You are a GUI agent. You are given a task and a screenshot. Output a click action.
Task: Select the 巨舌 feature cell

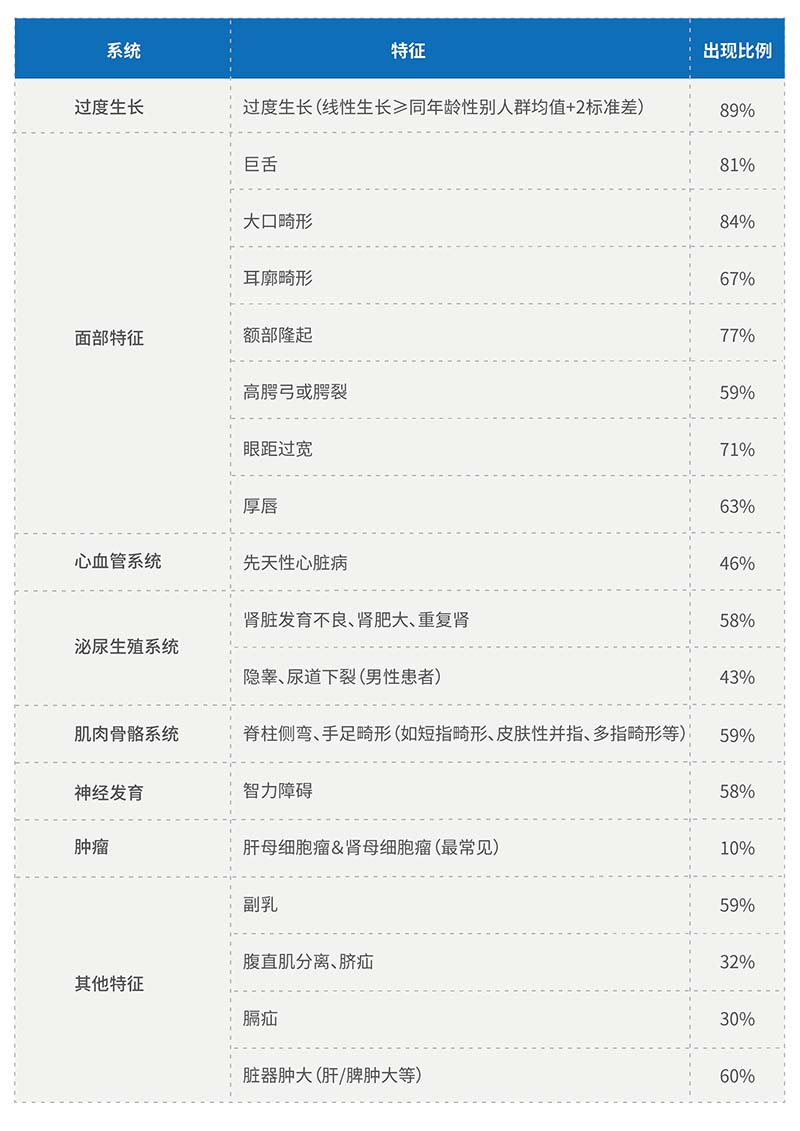(261, 164)
